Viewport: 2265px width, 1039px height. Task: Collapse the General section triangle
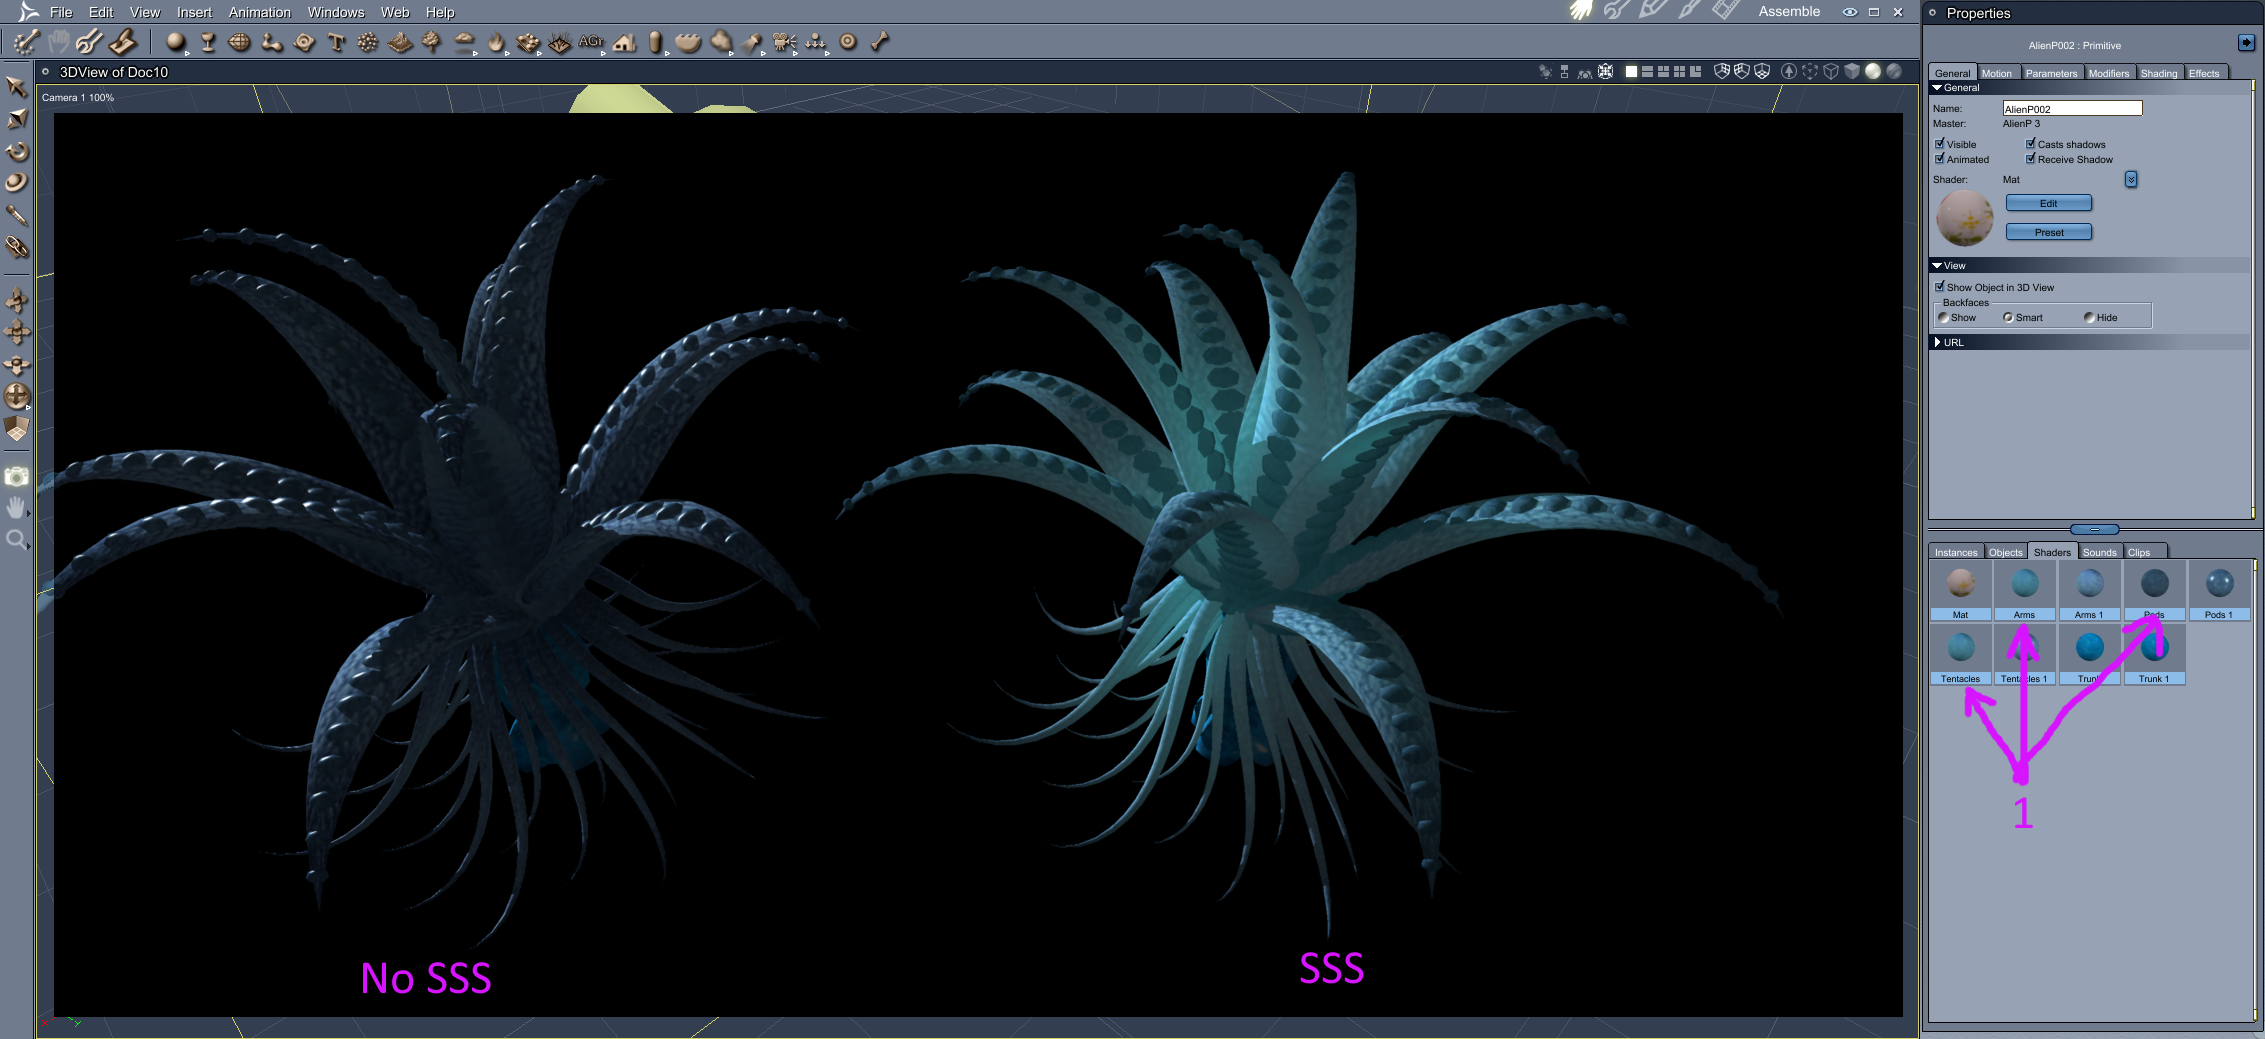(x=1937, y=88)
